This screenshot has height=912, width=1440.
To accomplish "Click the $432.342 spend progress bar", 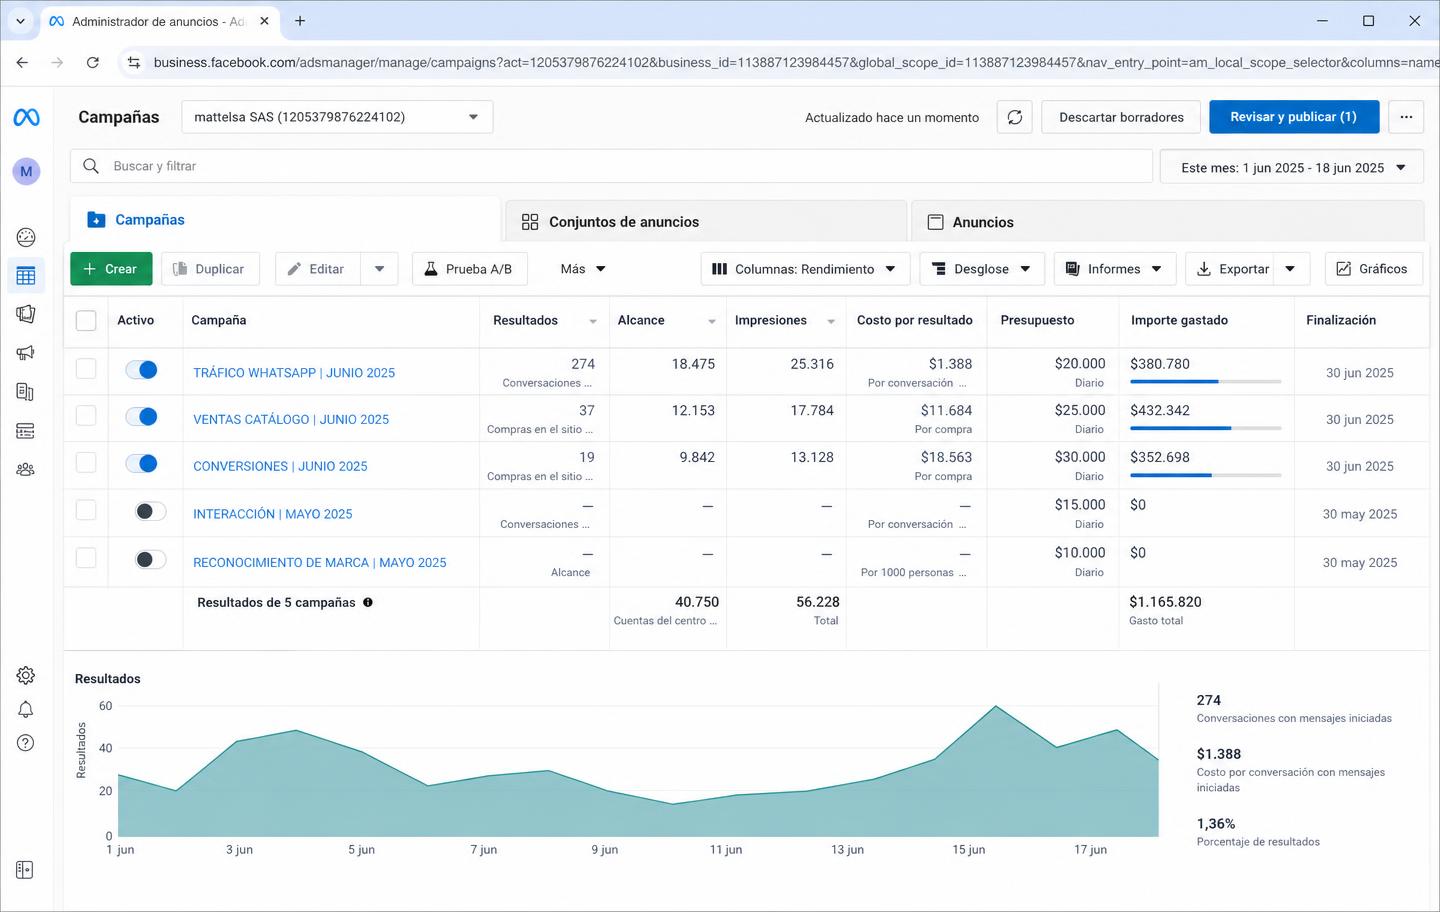I will click(x=1205, y=428).
